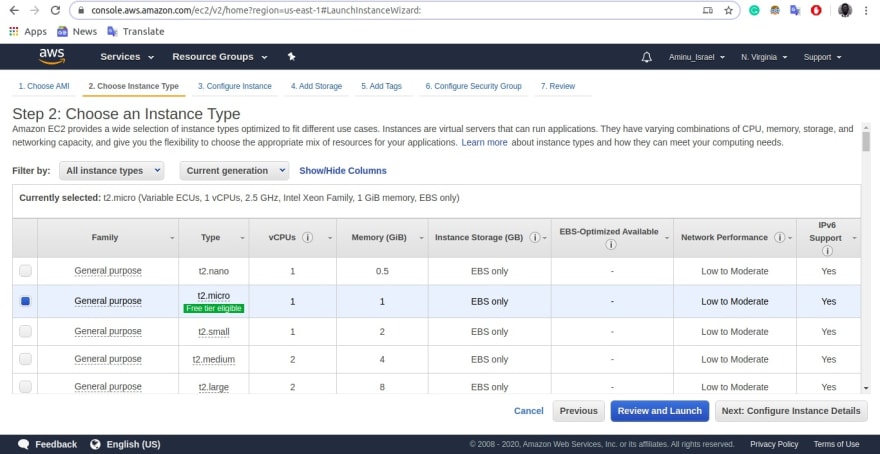Image resolution: width=880 pixels, height=454 pixels.
Task: Open the Privacy Policy footer link
Action: (774, 444)
